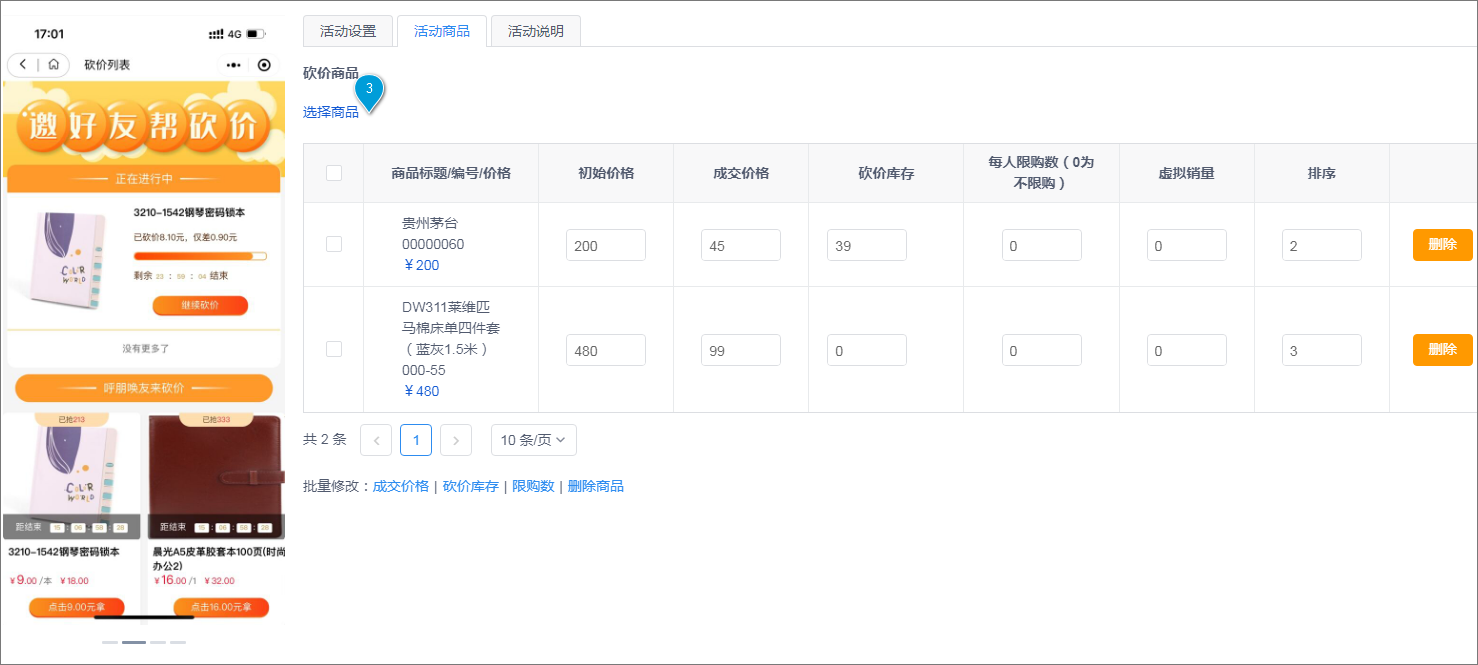Screen dimensions: 1478x665
Task: Edit 虚拟销量 field for 贵州茅台
Action: 1187,245
